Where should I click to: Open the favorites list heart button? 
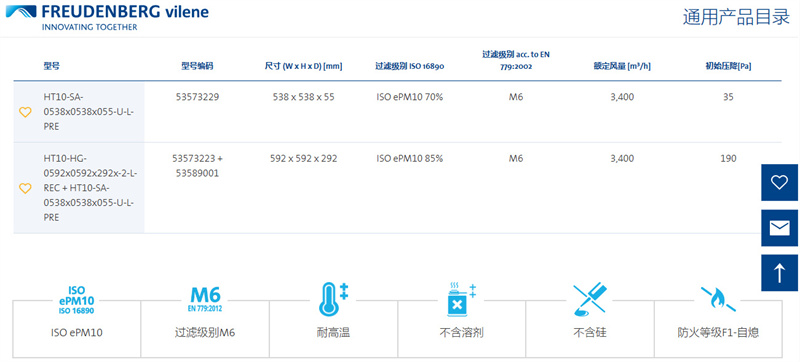pyautogui.click(x=779, y=183)
